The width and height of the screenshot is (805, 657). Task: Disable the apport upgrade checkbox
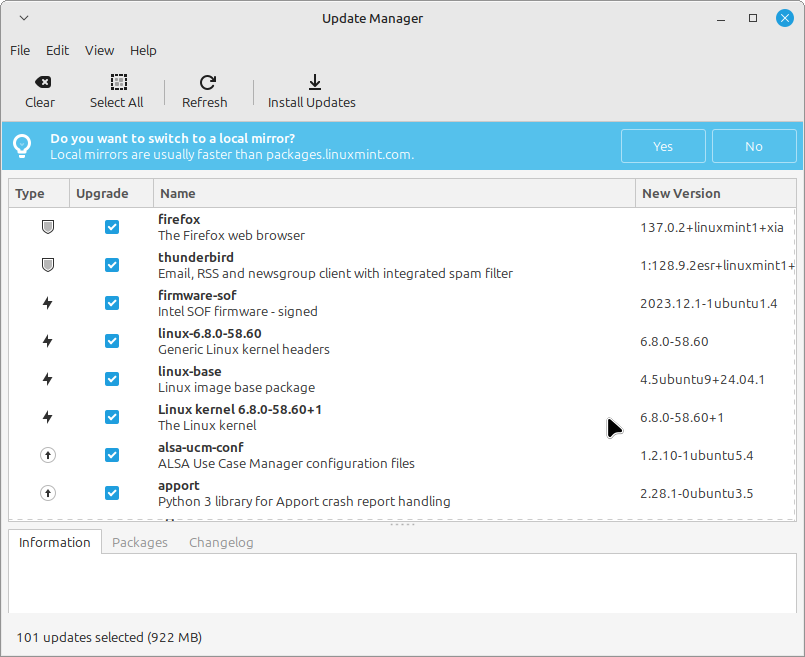click(112, 493)
